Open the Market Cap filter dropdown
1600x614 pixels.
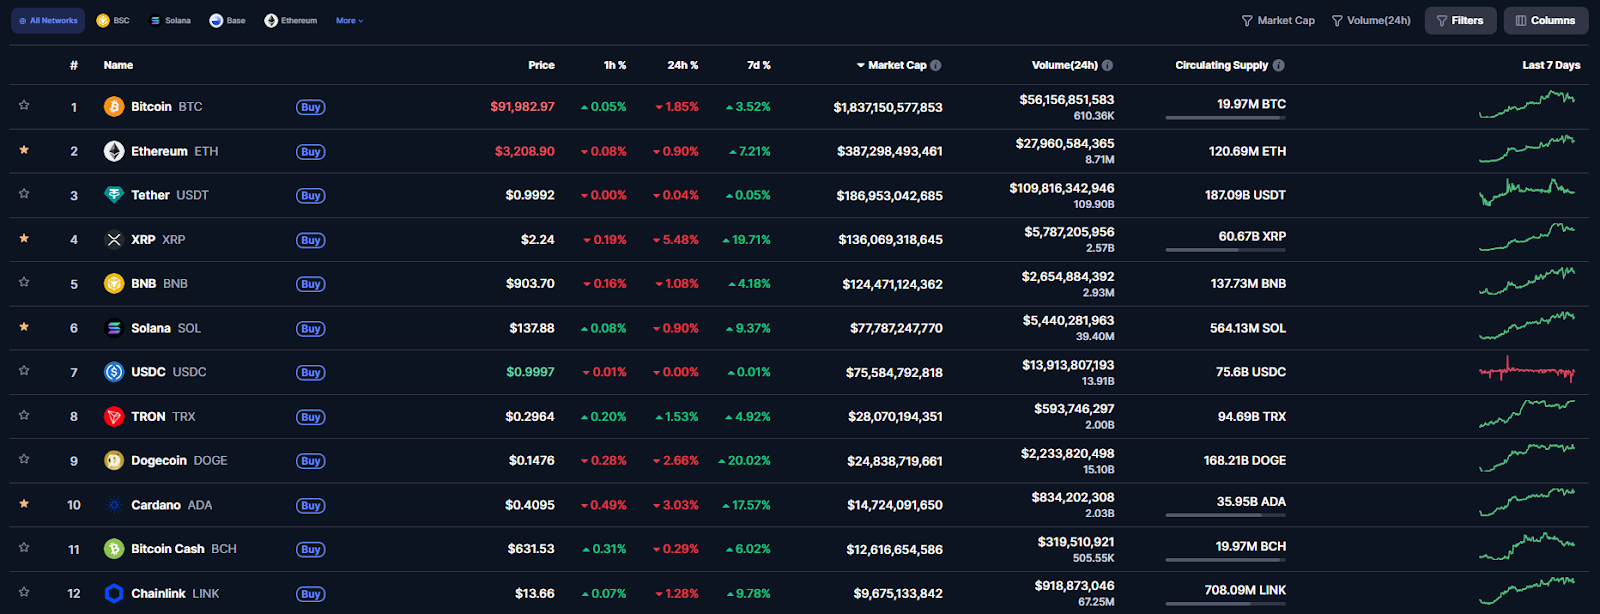tap(1278, 20)
